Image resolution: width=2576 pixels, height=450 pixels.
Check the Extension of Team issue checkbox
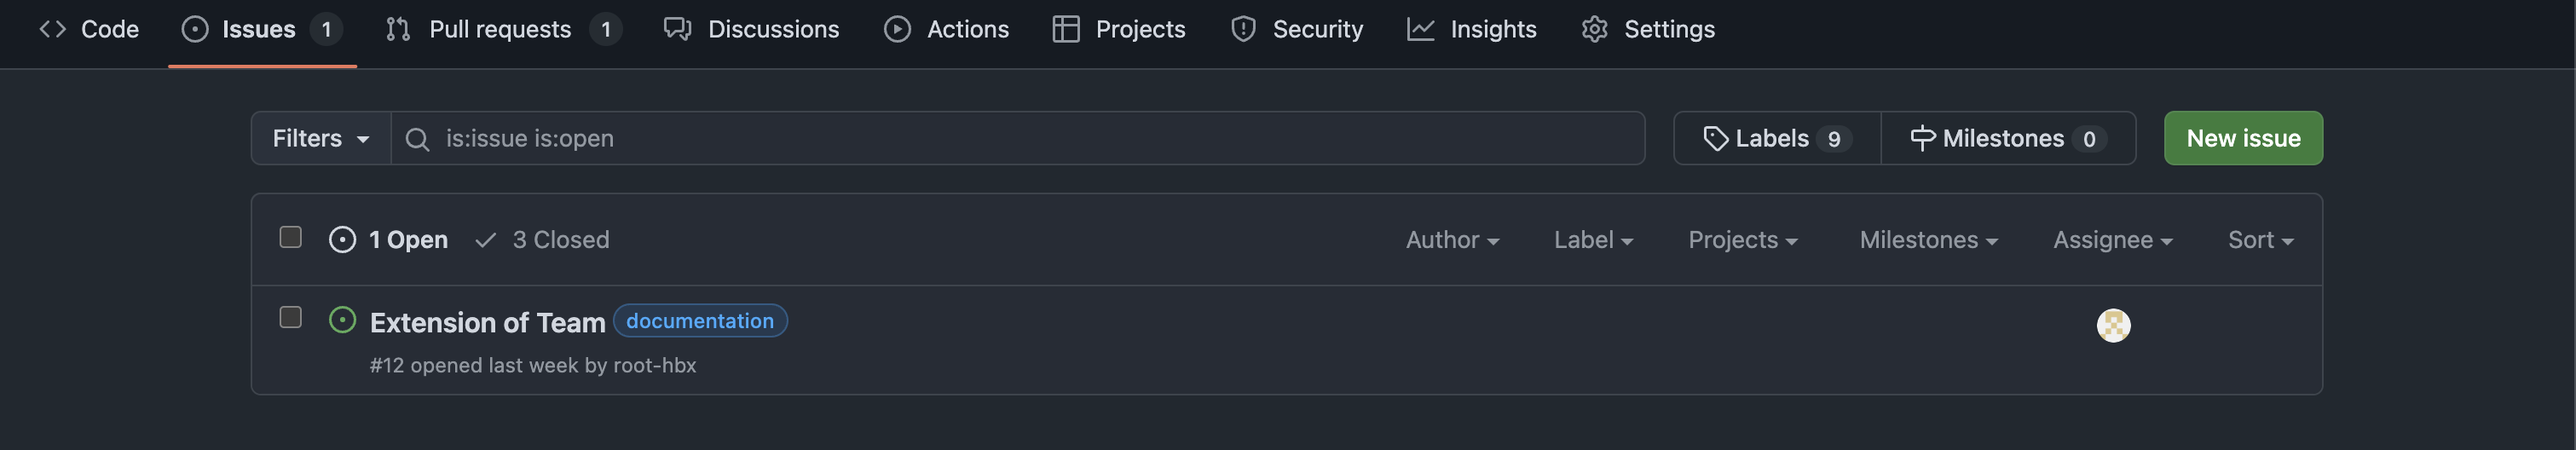tap(290, 317)
